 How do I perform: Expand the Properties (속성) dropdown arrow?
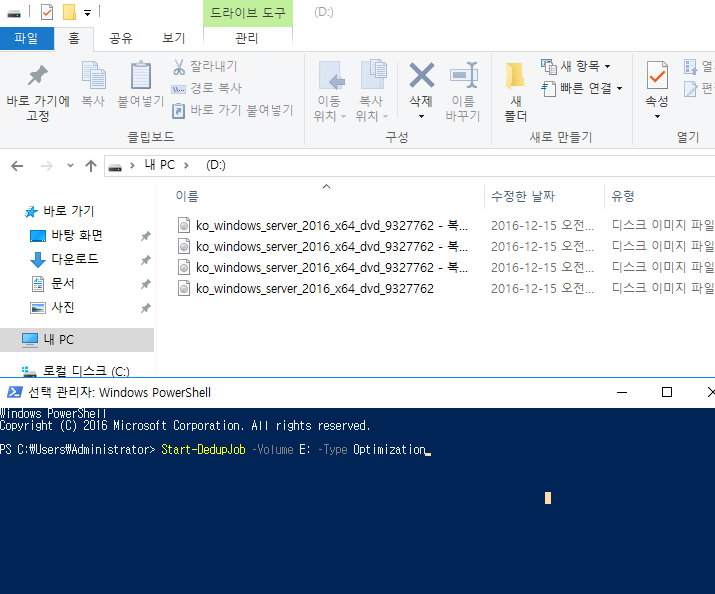pos(657,117)
